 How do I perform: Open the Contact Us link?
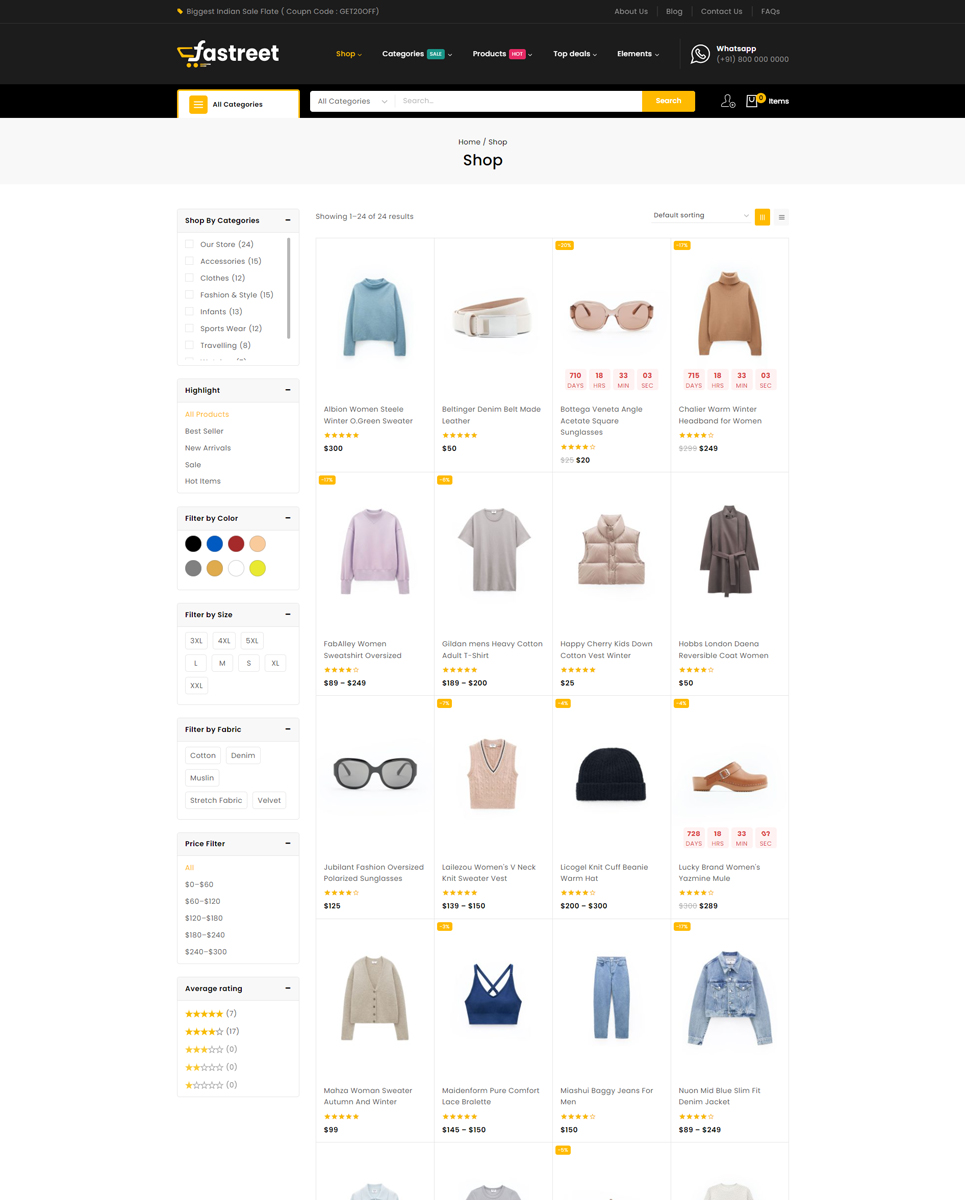coord(721,12)
